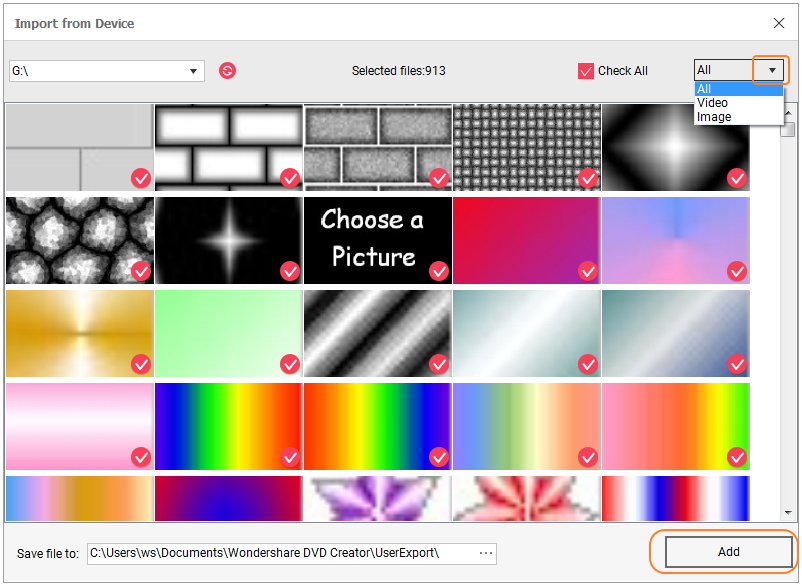The height and width of the screenshot is (586, 802).
Task: Select the red-to-purple gradient thumbnail
Action: [x=526, y=240]
